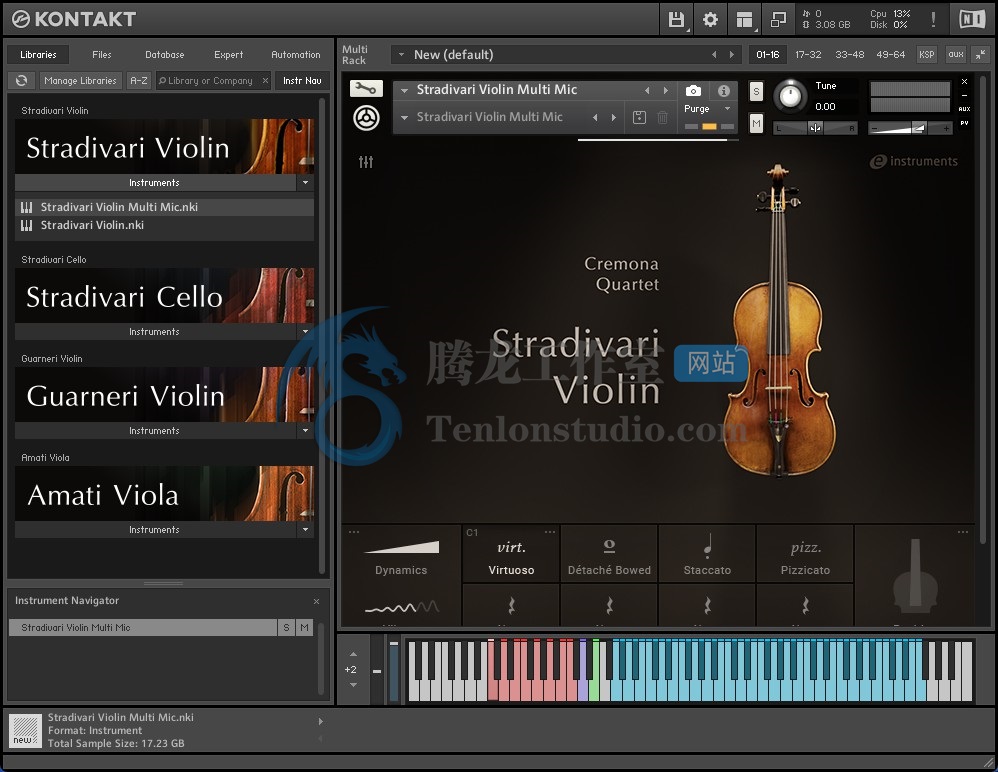Viewport: 998px width, 772px height.
Task: Click the panic exclamation mark button
Action: pos(933,20)
